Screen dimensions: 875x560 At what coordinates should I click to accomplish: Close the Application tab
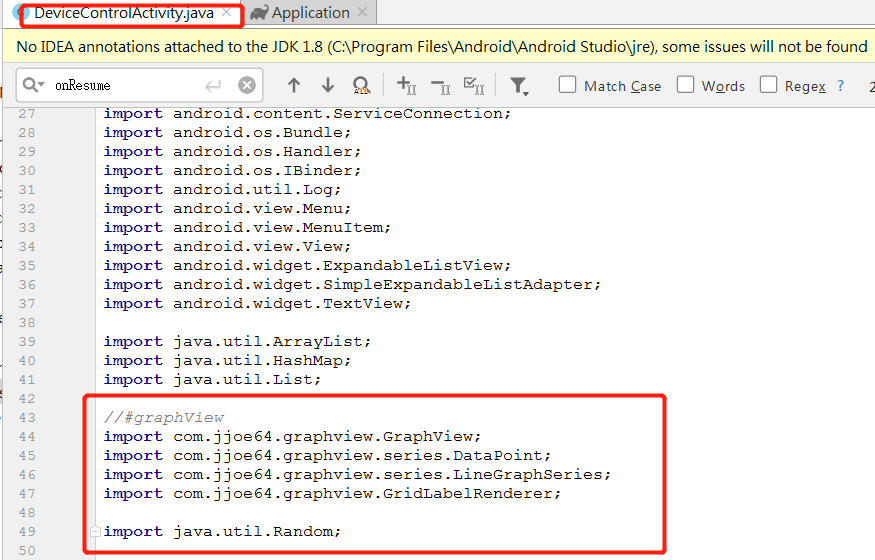click(363, 12)
